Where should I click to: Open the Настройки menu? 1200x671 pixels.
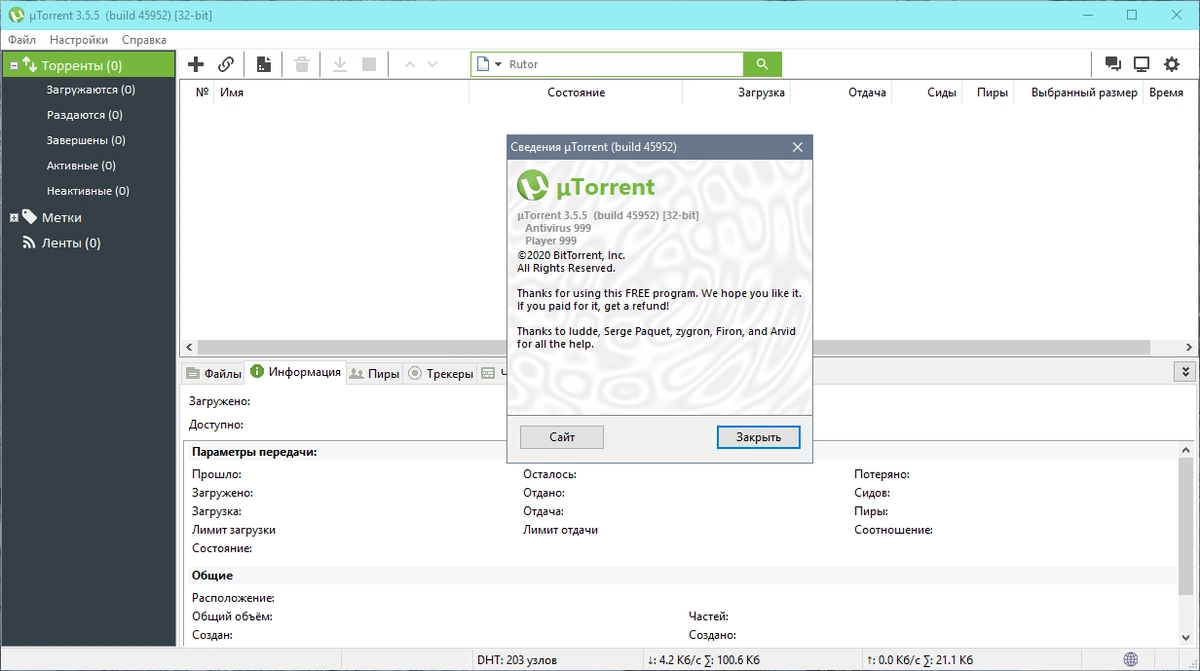pyautogui.click(x=79, y=40)
